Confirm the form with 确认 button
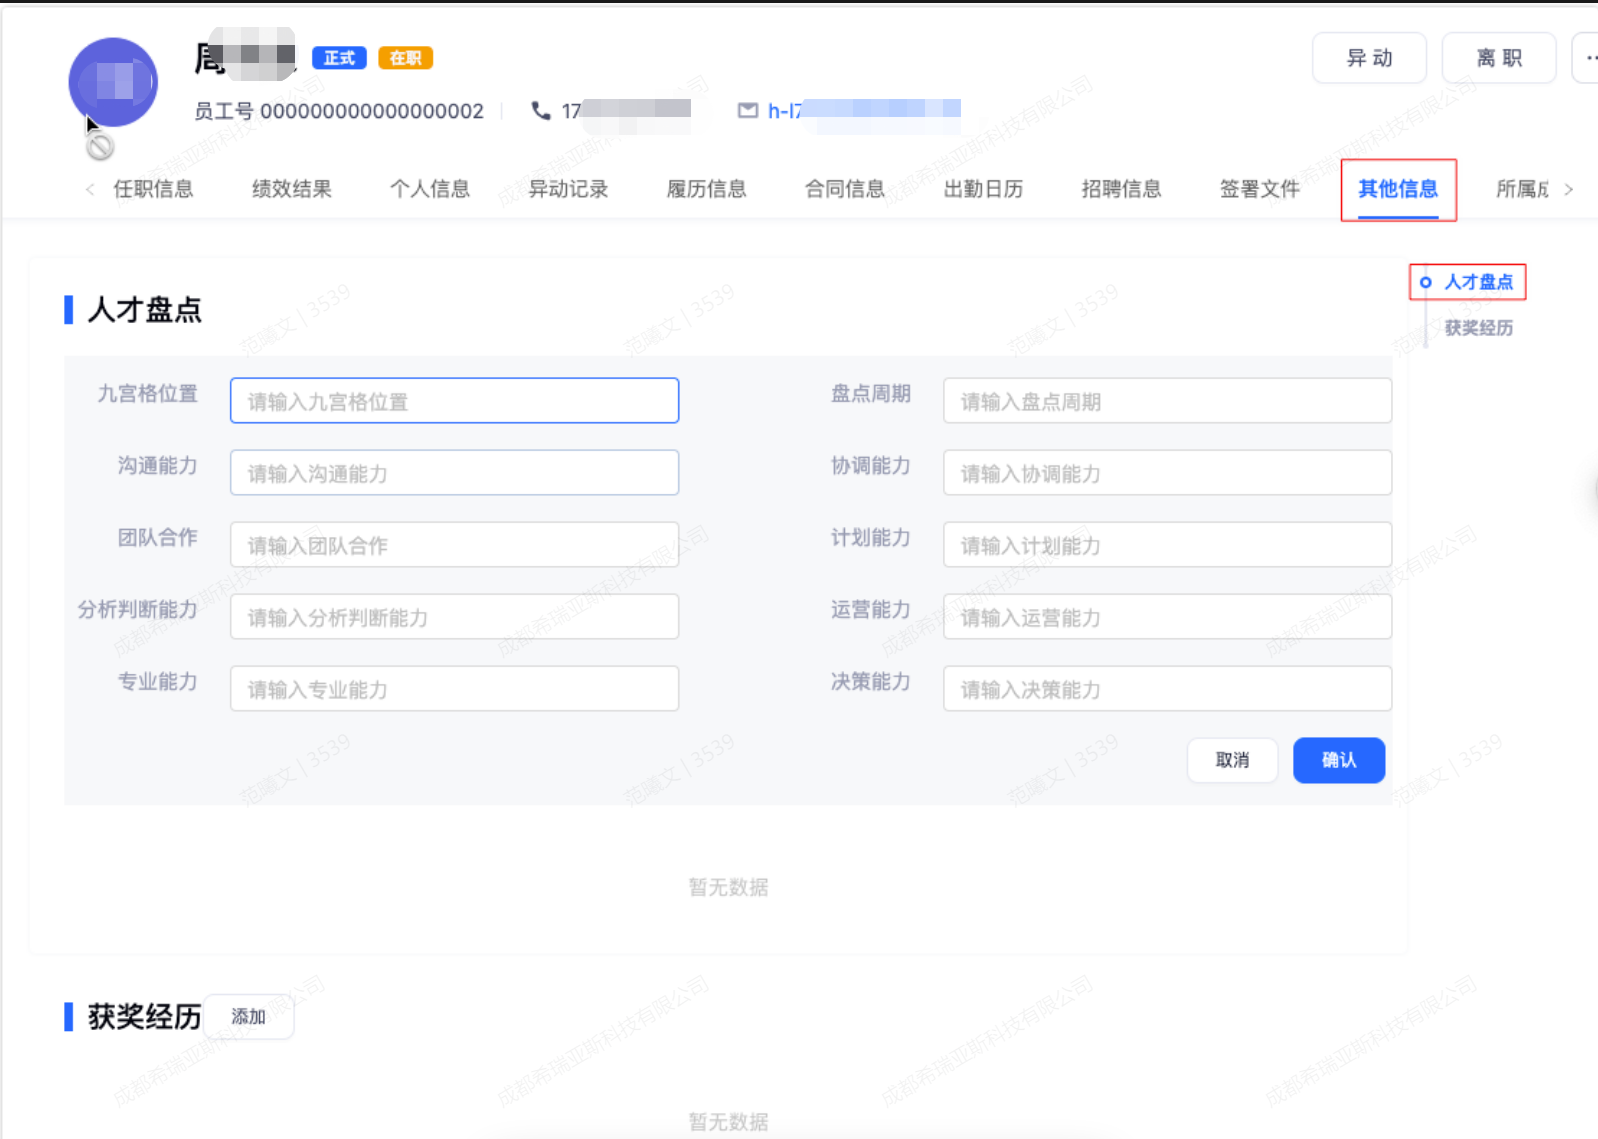Screen dimensions: 1598x1139 1338,760
